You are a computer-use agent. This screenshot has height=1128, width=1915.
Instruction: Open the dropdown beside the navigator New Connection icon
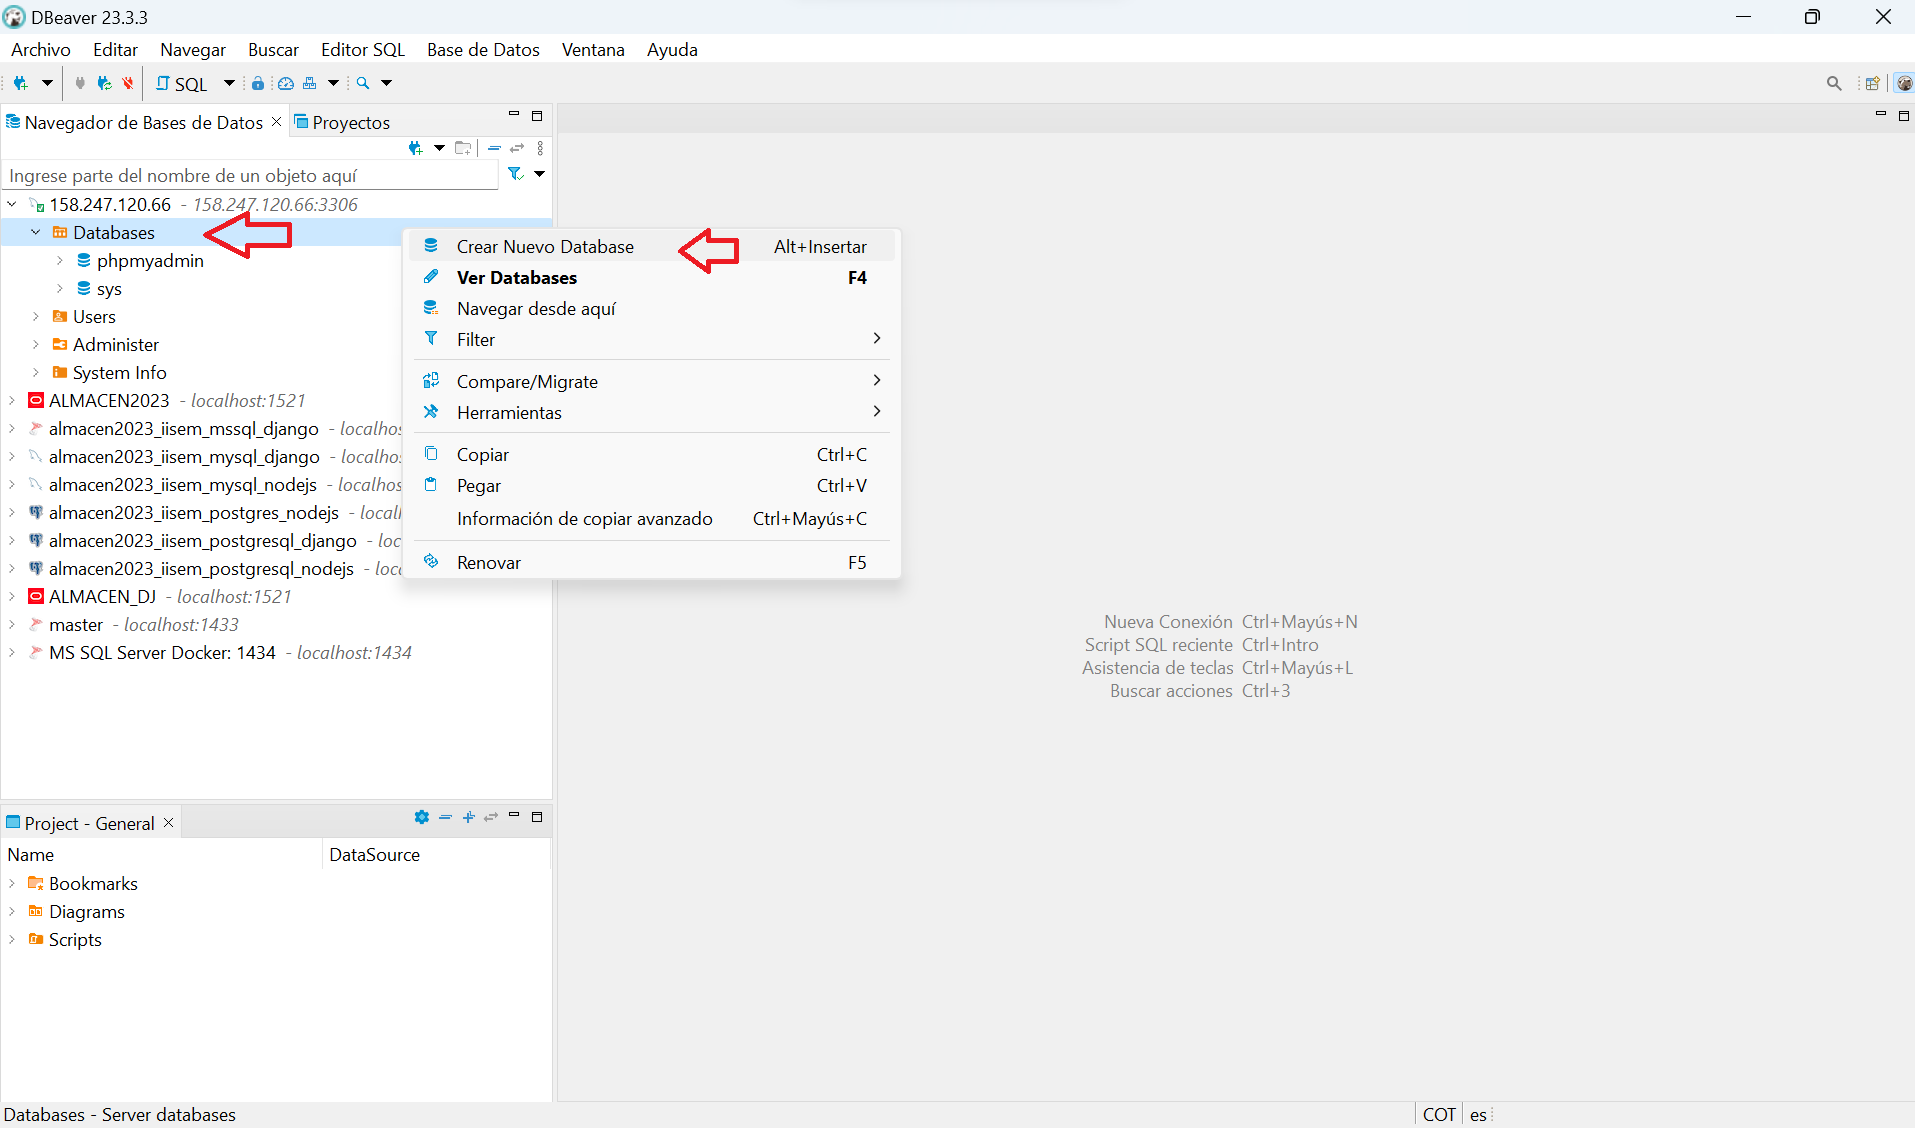point(439,149)
